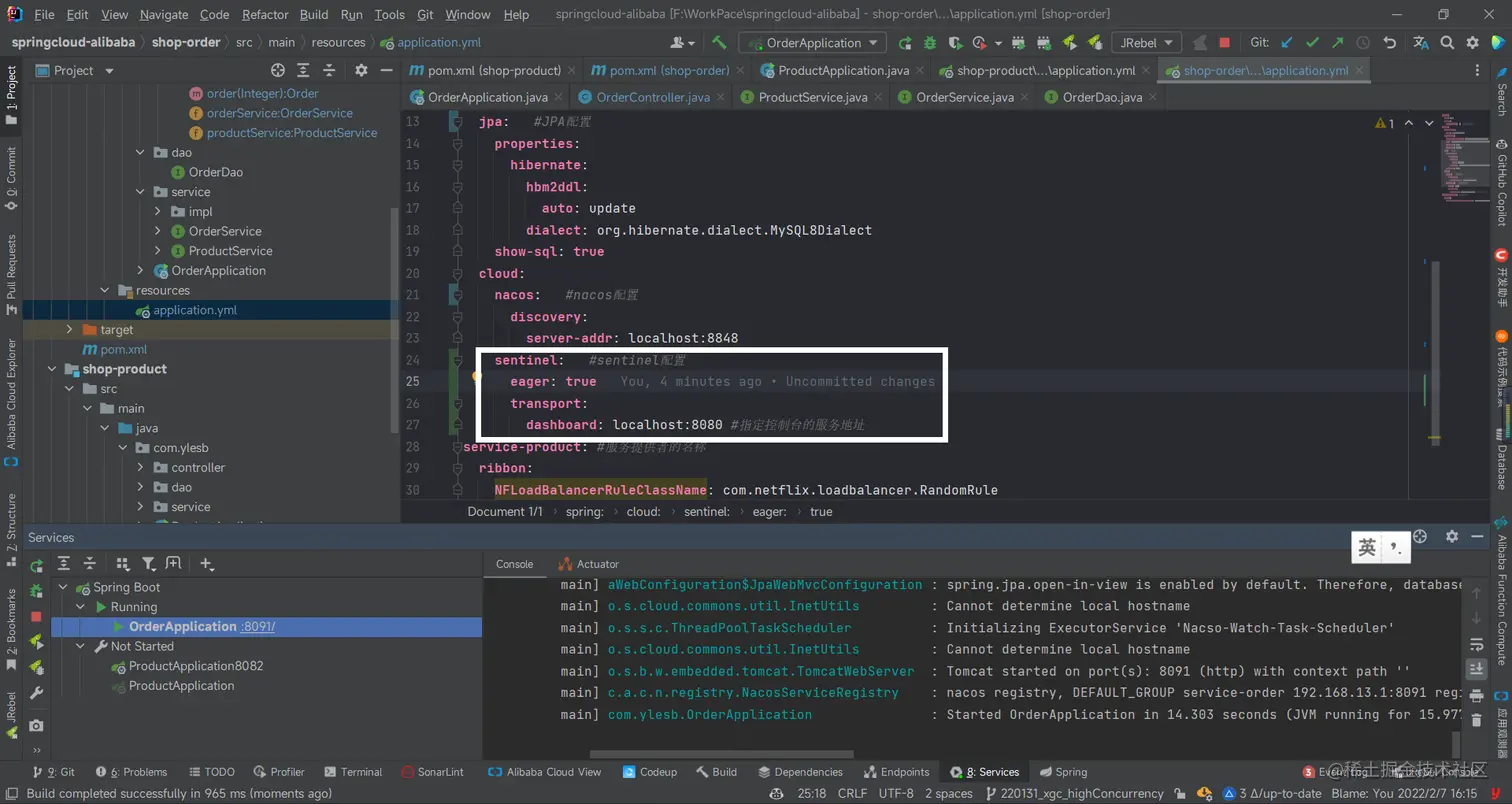
Task: Collapse the Spring Boot node in Services
Action: click(64, 587)
